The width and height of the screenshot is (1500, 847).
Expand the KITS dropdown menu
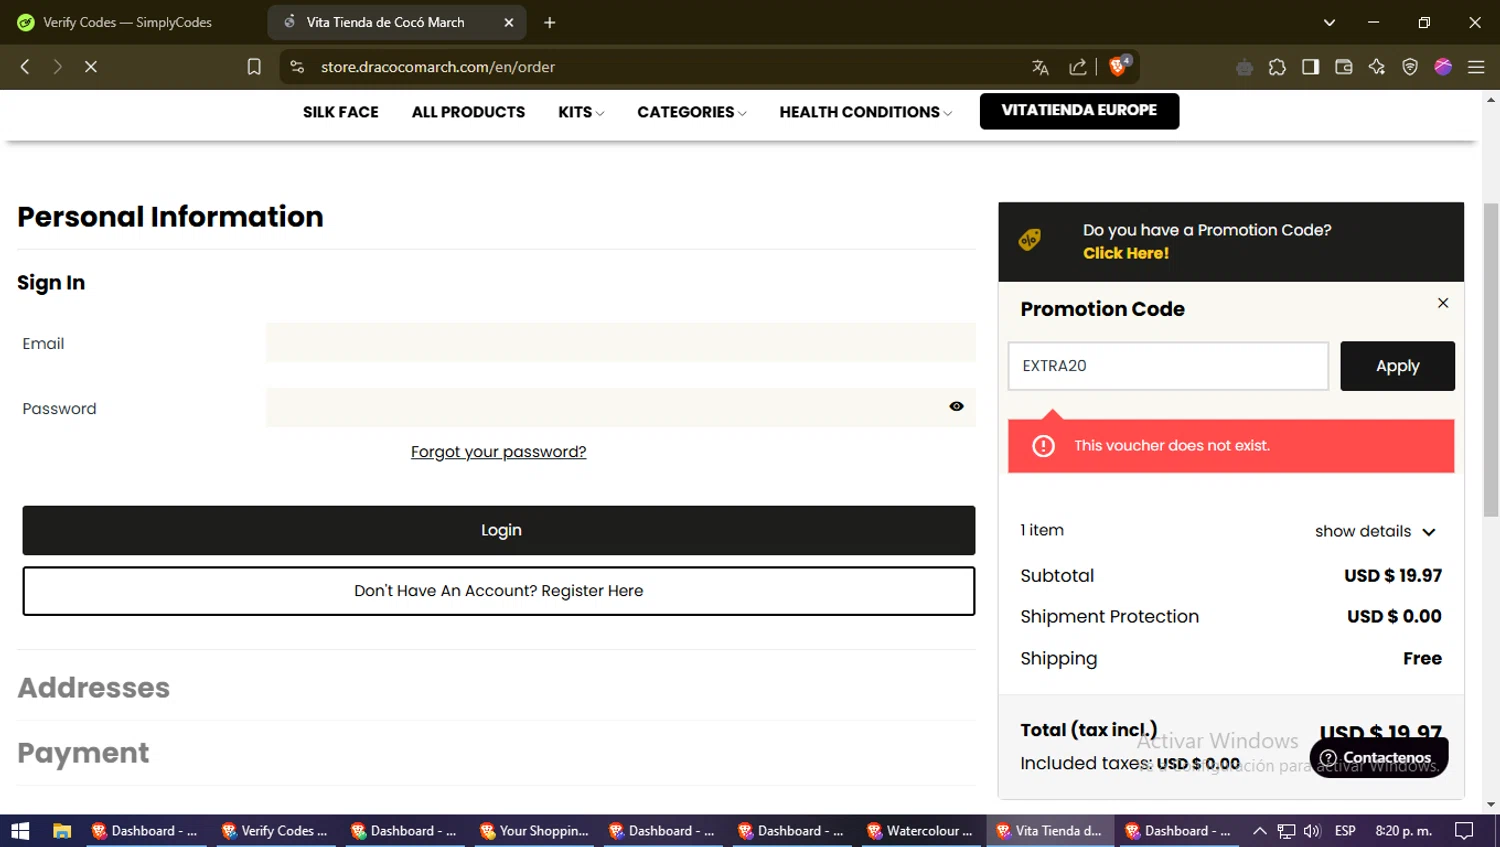(x=581, y=112)
